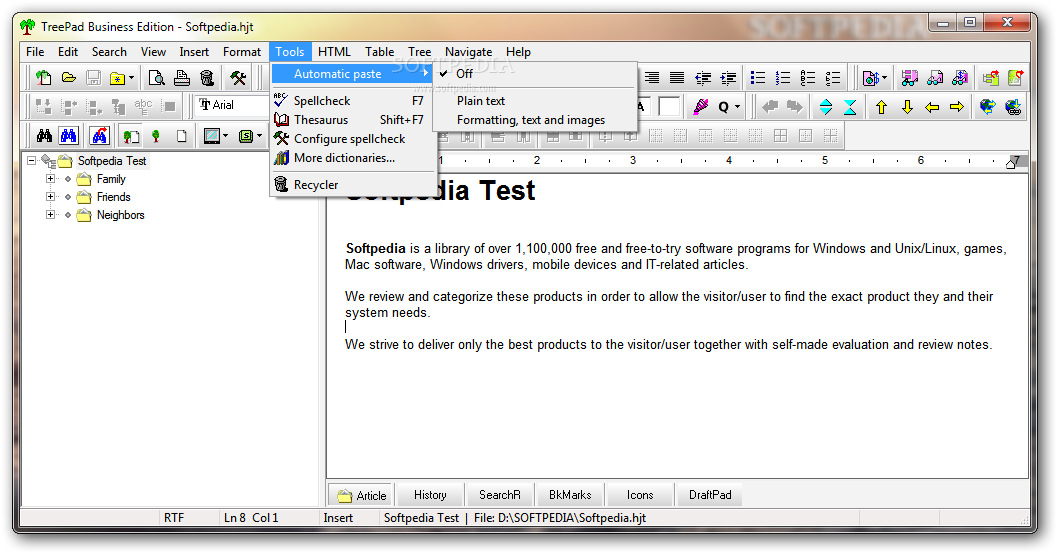Open the Navigate menu
The height and width of the screenshot is (554, 1058).
(x=468, y=52)
